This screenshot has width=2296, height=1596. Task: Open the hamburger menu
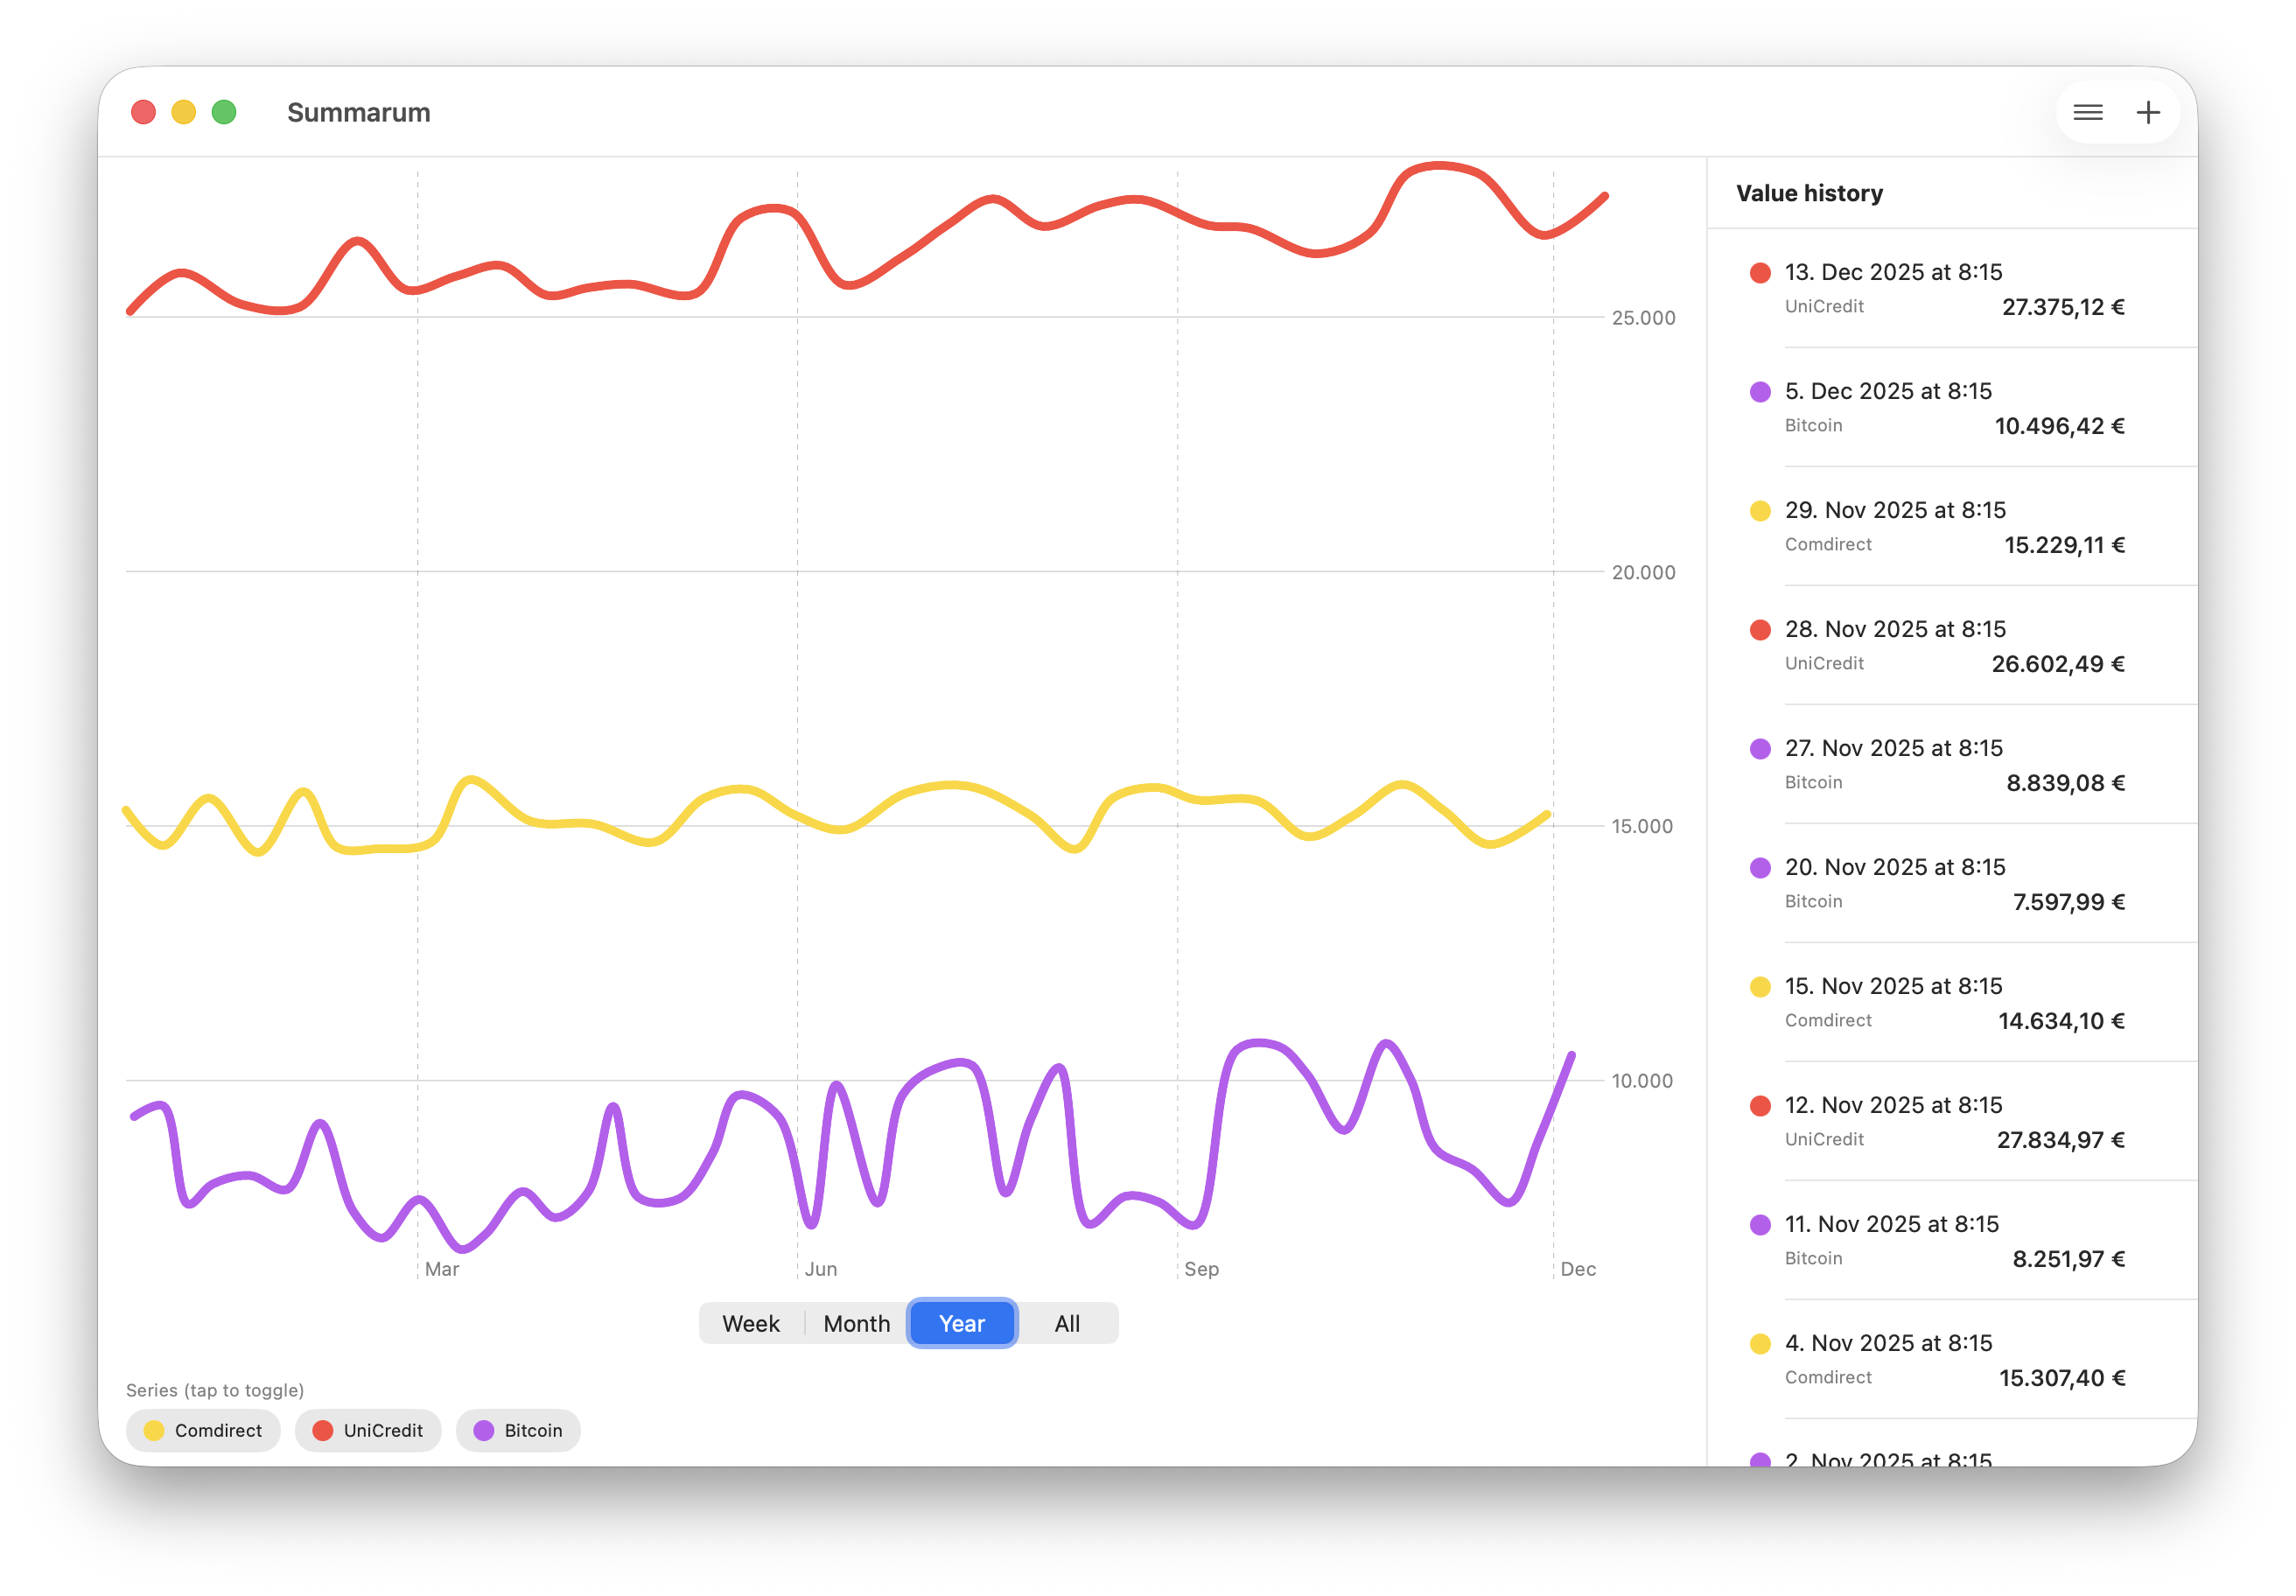(2088, 112)
